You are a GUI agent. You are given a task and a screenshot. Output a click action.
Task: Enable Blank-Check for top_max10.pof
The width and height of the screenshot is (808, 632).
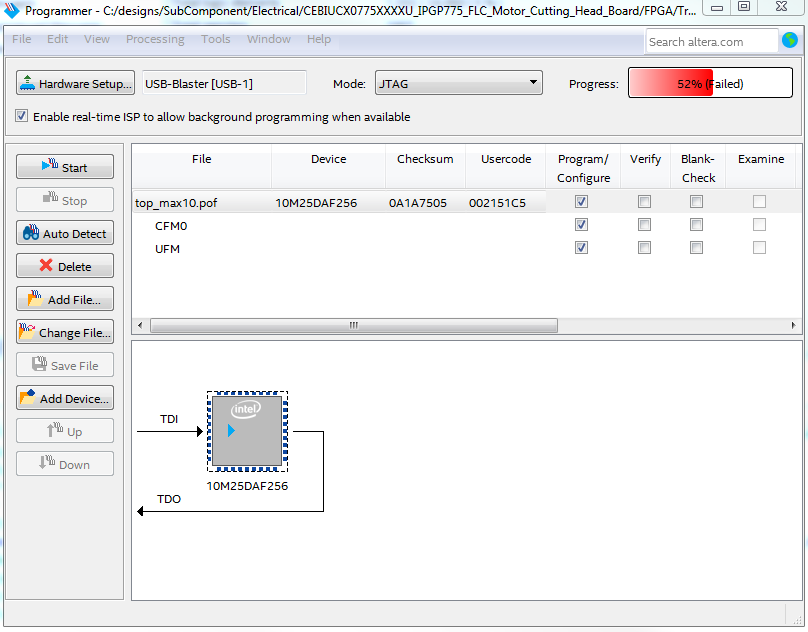[696, 202]
